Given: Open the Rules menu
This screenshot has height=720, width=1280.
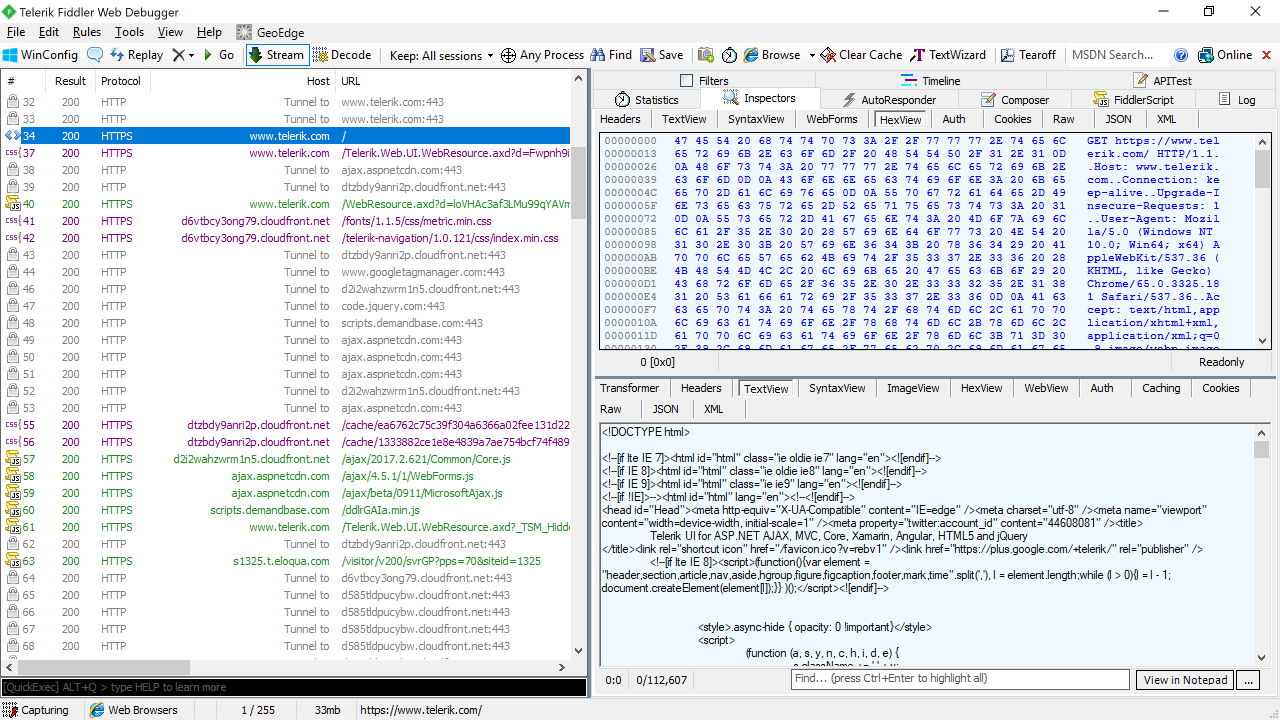Looking at the screenshot, I should click(87, 32).
